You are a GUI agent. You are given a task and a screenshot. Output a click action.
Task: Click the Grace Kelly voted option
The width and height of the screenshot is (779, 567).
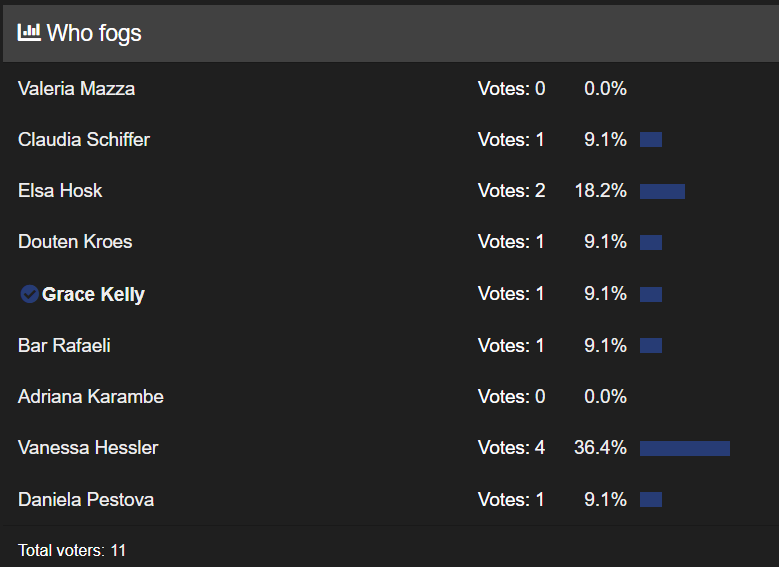93,294
